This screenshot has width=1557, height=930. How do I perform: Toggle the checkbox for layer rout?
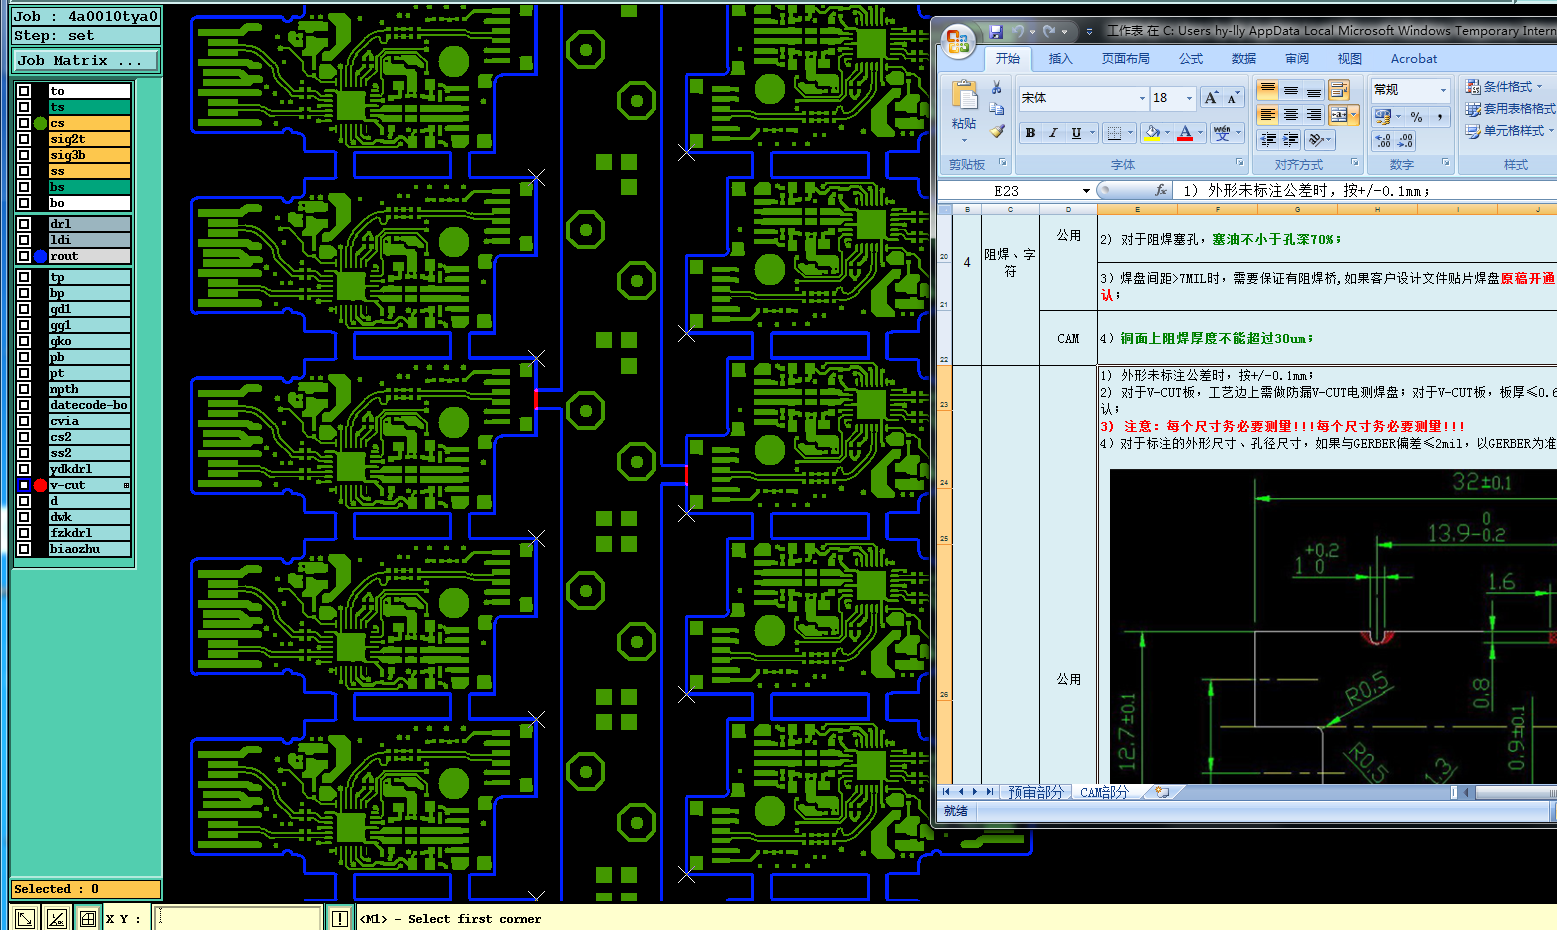[24, 256]
